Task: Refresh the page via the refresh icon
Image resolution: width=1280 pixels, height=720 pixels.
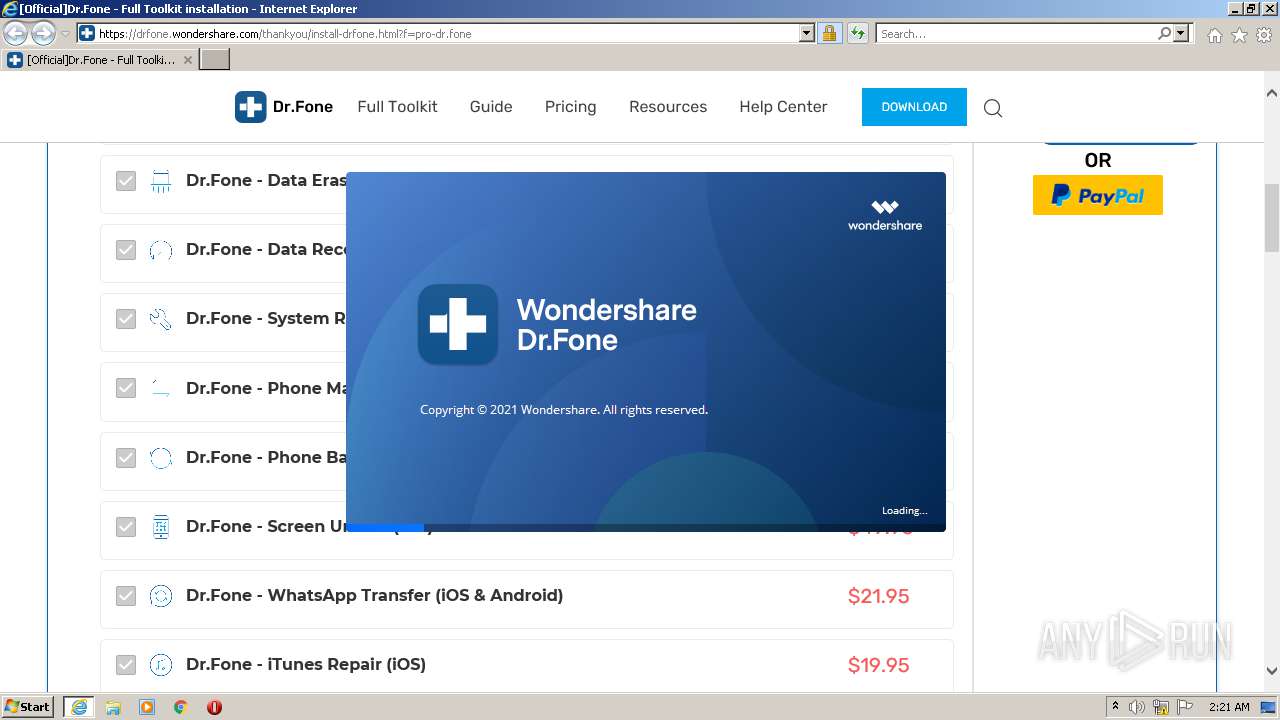Action: click(x=857, y=34)
